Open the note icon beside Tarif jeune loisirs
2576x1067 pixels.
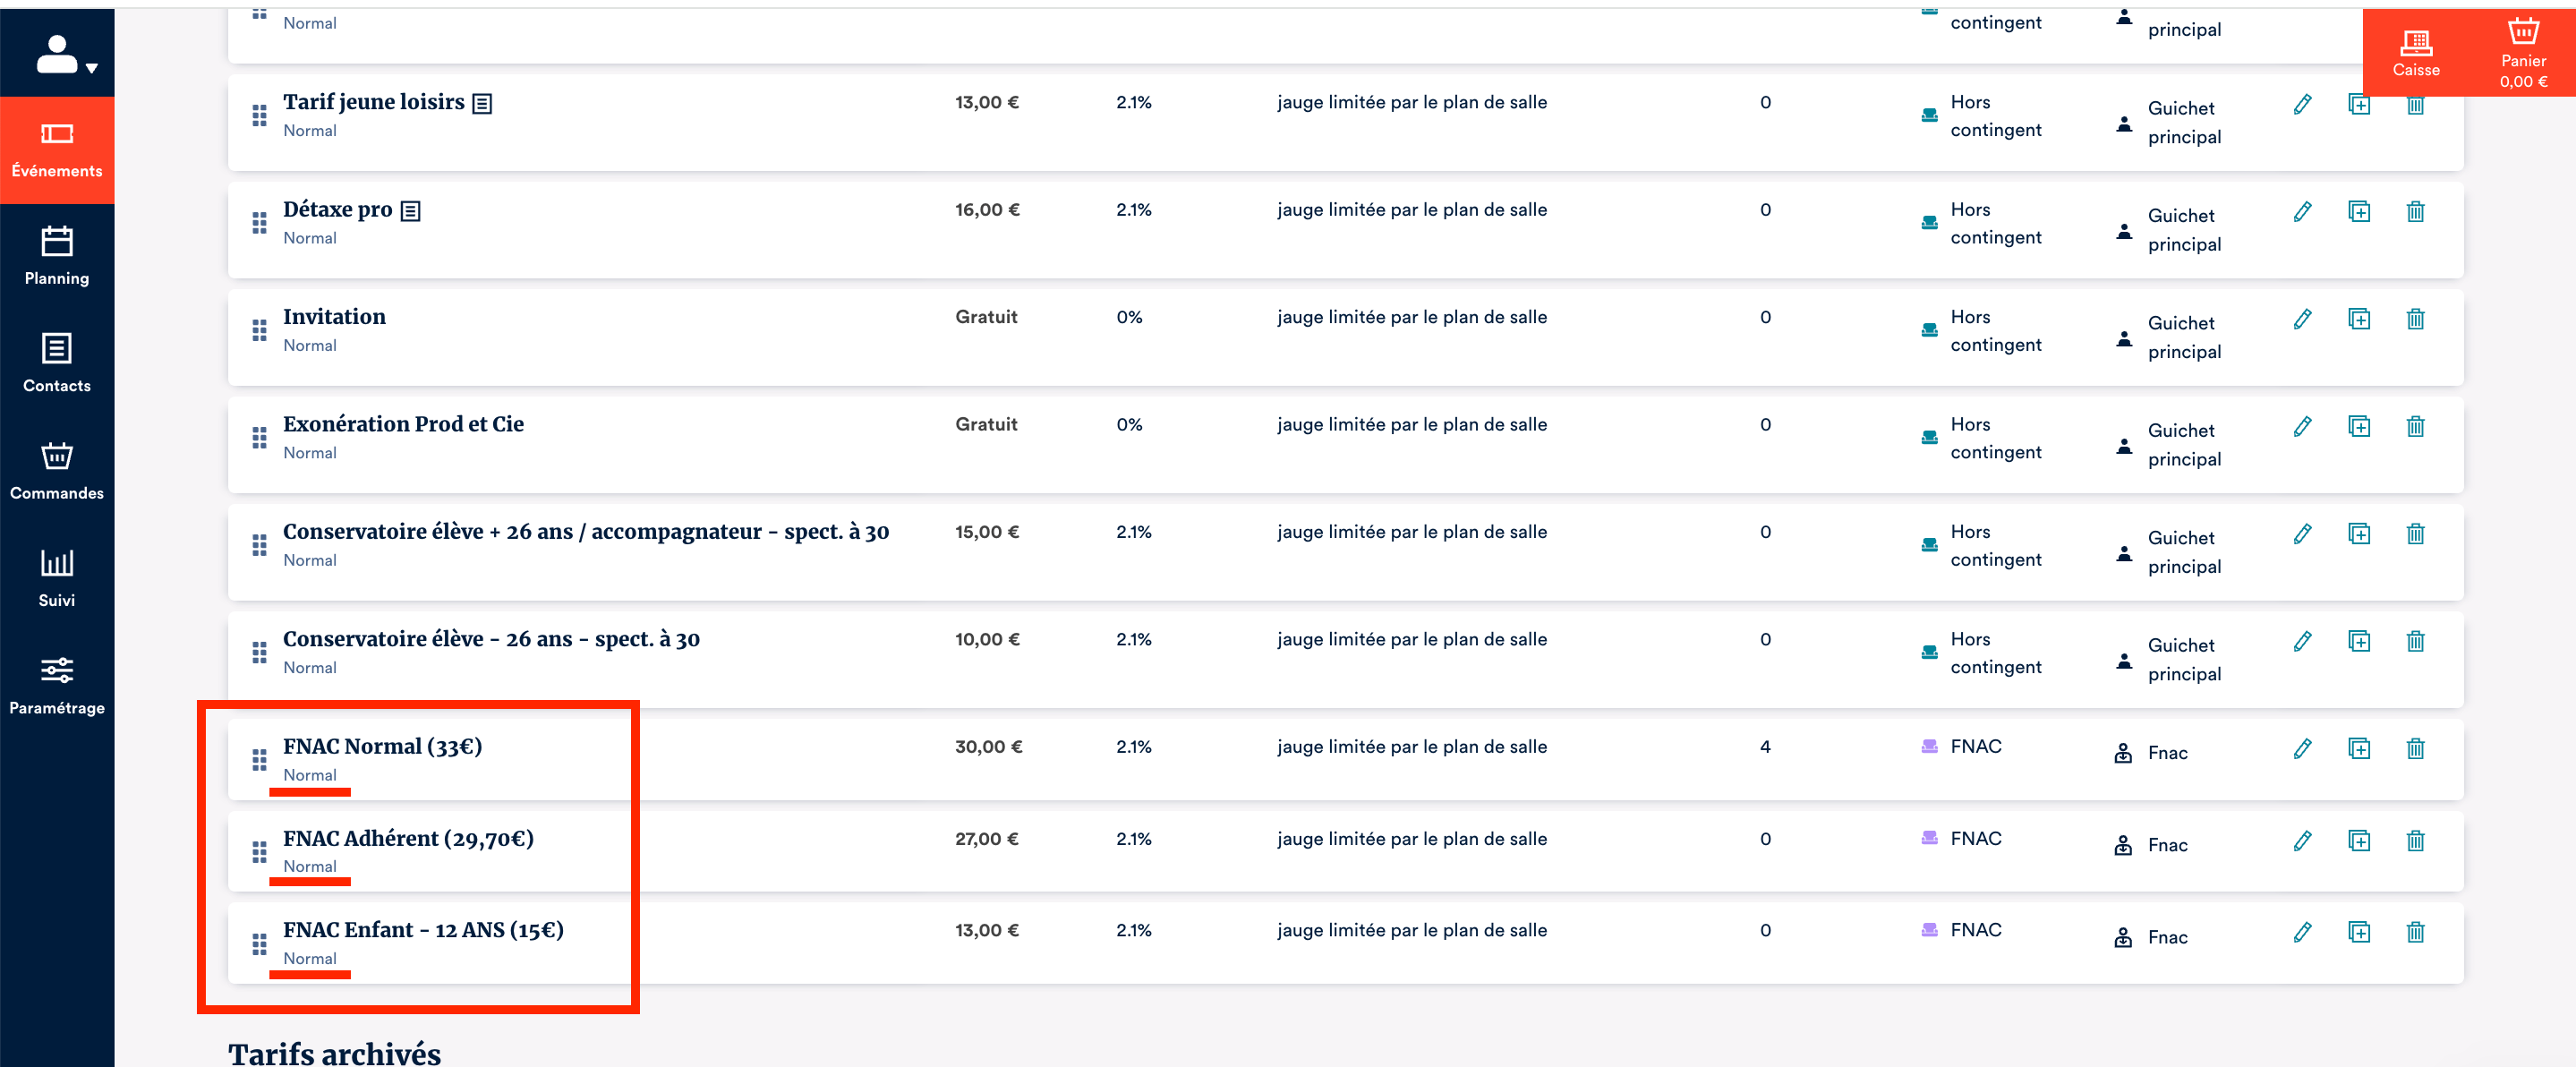(x=482, y=103)
